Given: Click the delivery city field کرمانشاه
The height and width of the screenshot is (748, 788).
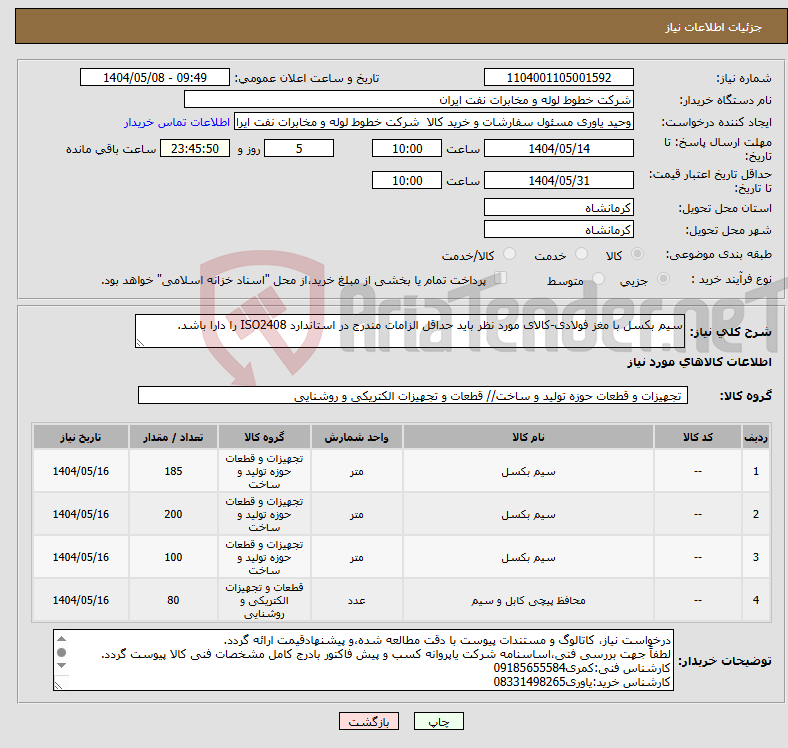Looking at the screenshot, I should pyautogui.click(x=559, y=229).
